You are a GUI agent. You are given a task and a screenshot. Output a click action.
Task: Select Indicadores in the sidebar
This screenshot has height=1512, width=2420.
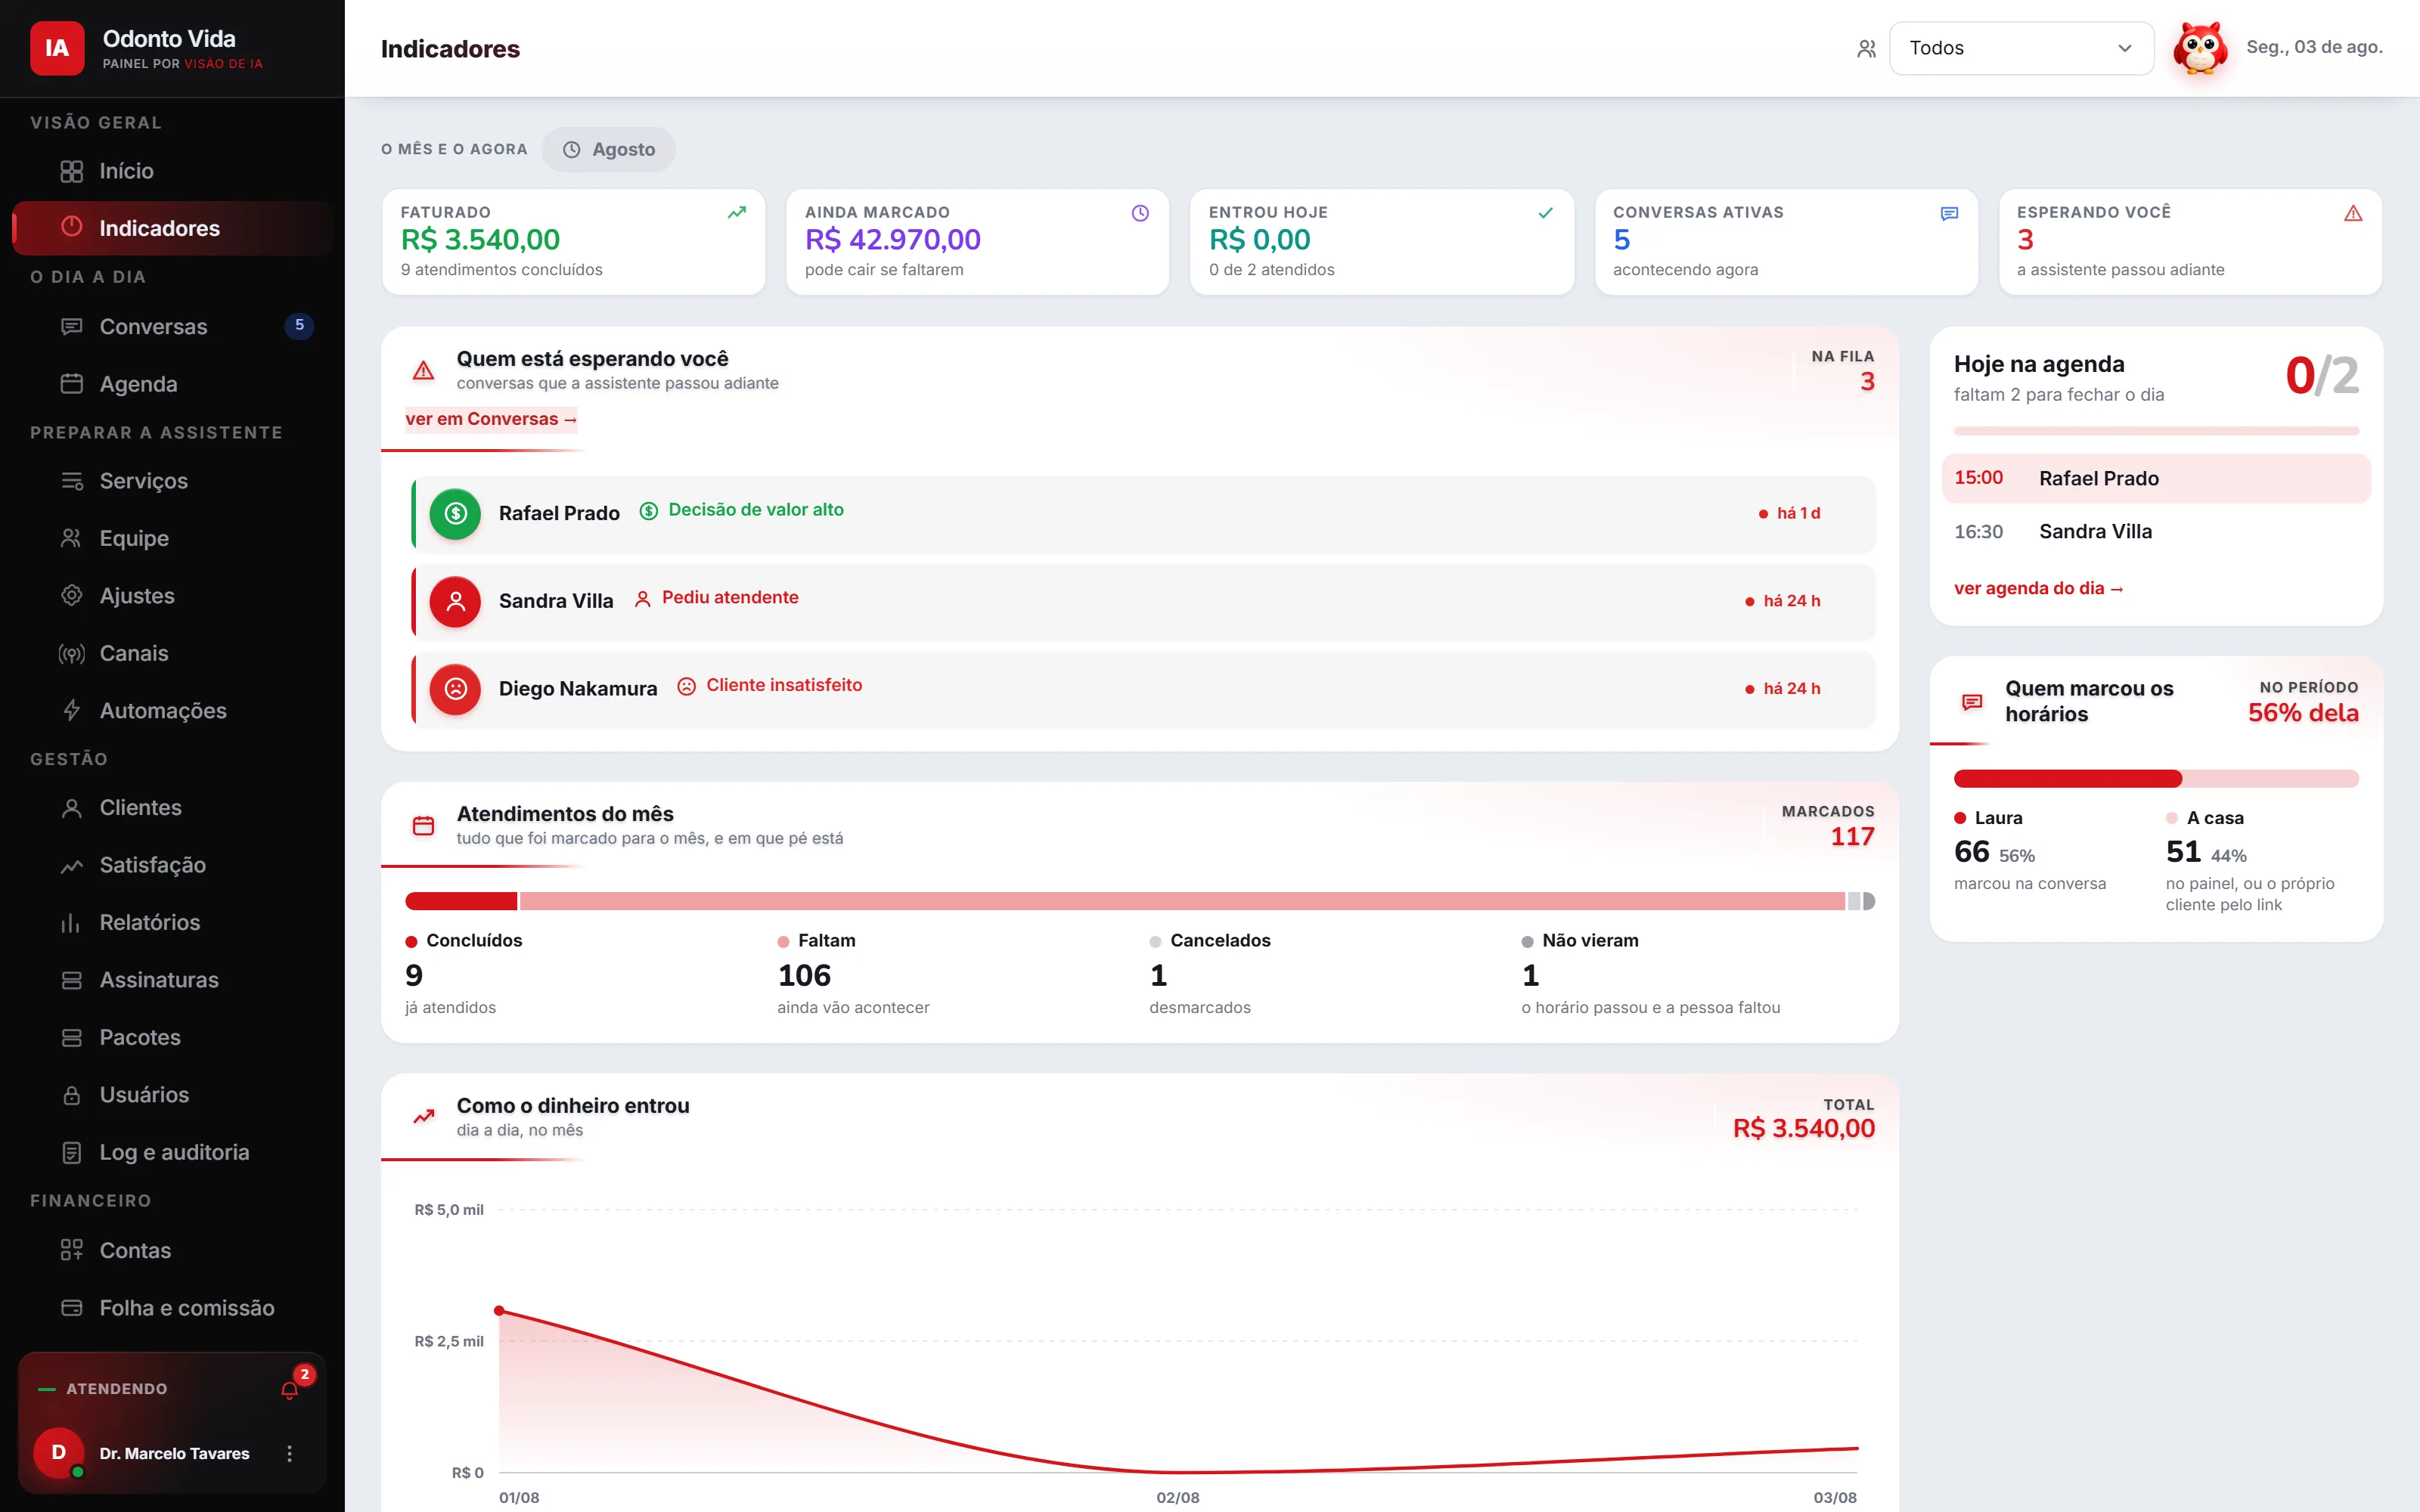[x=172, y=228]
